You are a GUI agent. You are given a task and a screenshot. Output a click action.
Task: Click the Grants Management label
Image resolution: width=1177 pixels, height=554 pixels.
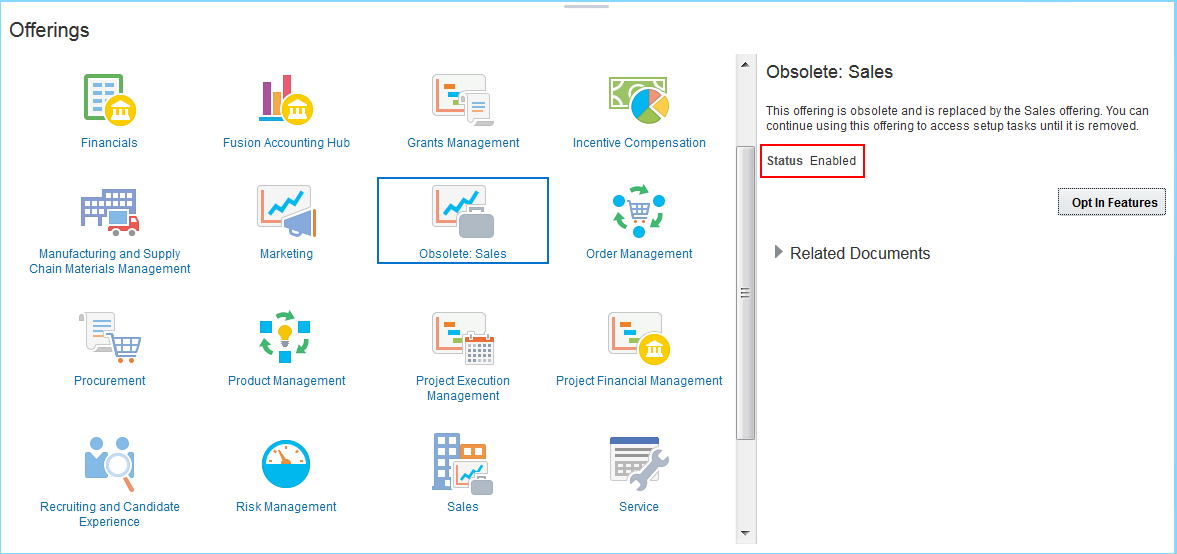pyautogui.click(x=463, y=143)
